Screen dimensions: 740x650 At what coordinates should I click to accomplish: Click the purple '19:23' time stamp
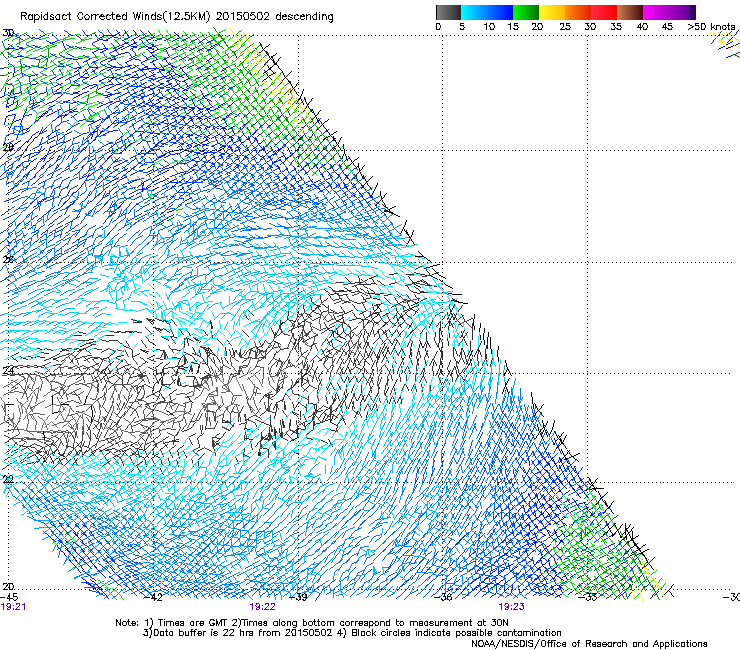(x=512, y=607)
